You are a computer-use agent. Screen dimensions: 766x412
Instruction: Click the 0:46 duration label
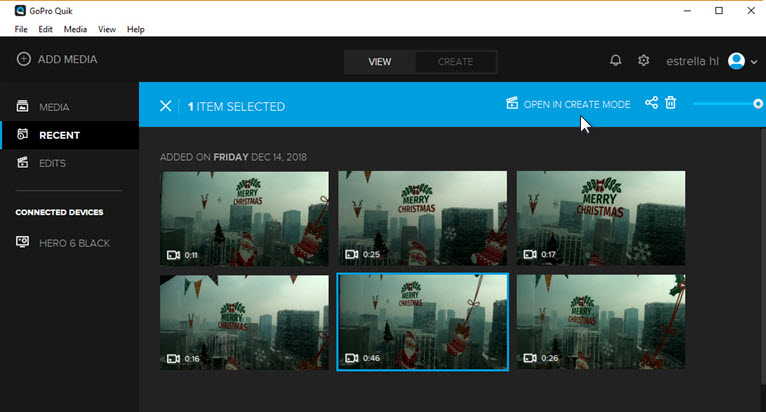click(371, 358)
